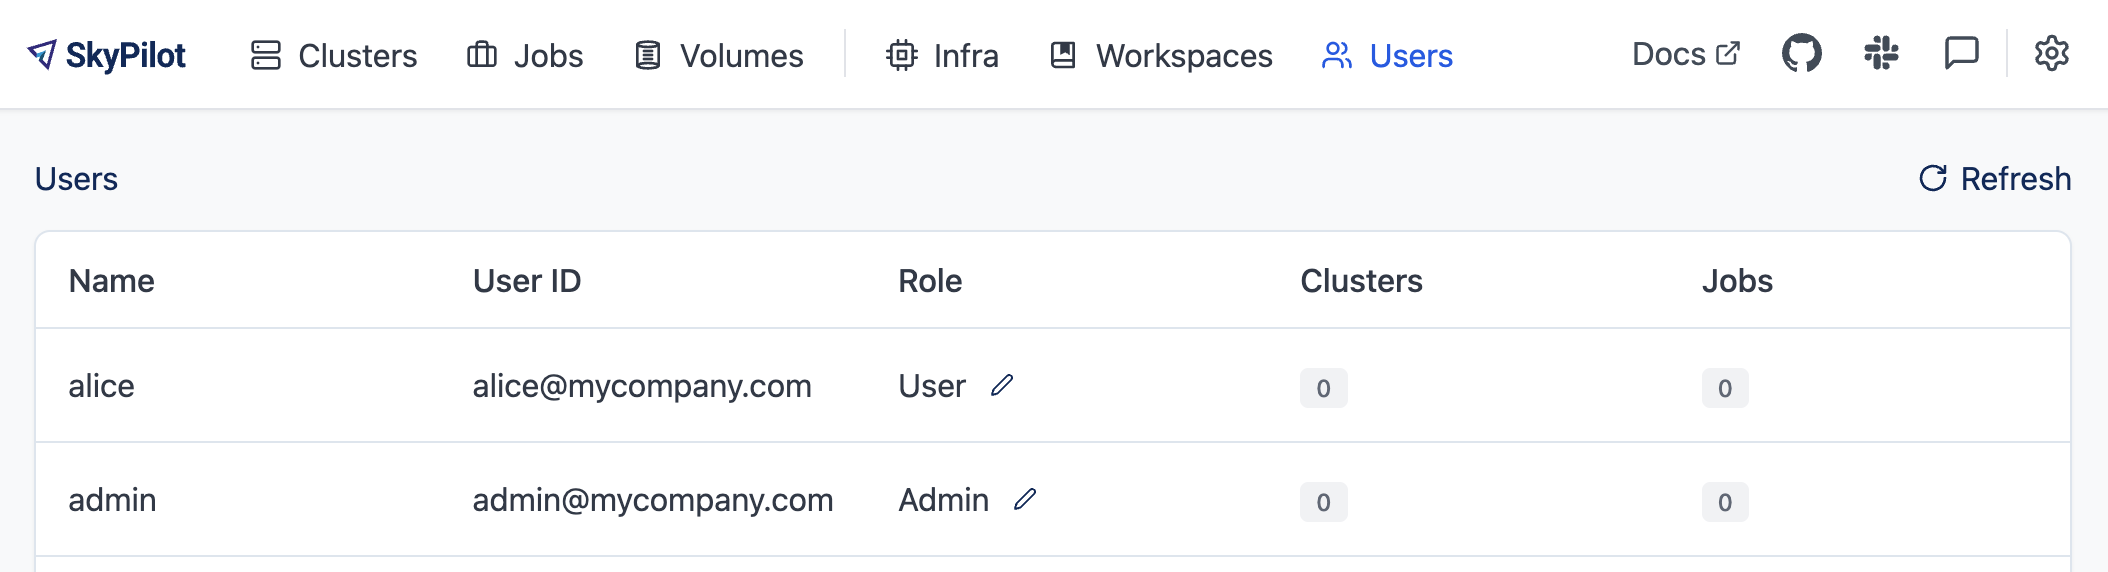Open the settings gear icon
The width and height of the screenshot is (2108, 572).
[x=2052, y=53]
